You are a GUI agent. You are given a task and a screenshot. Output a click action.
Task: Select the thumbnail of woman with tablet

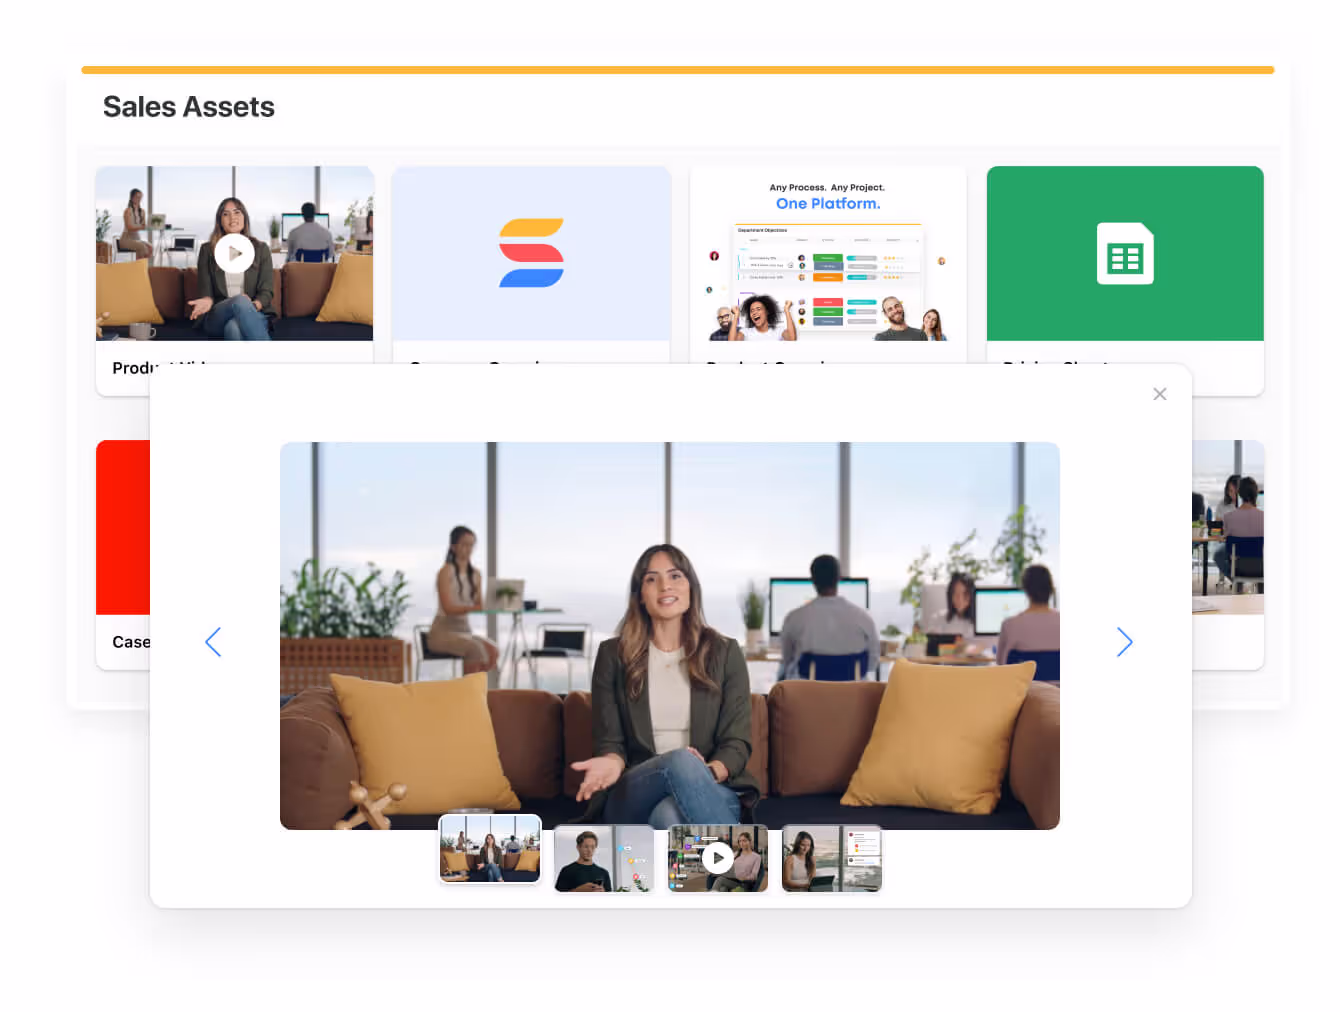tap(831, 858)
